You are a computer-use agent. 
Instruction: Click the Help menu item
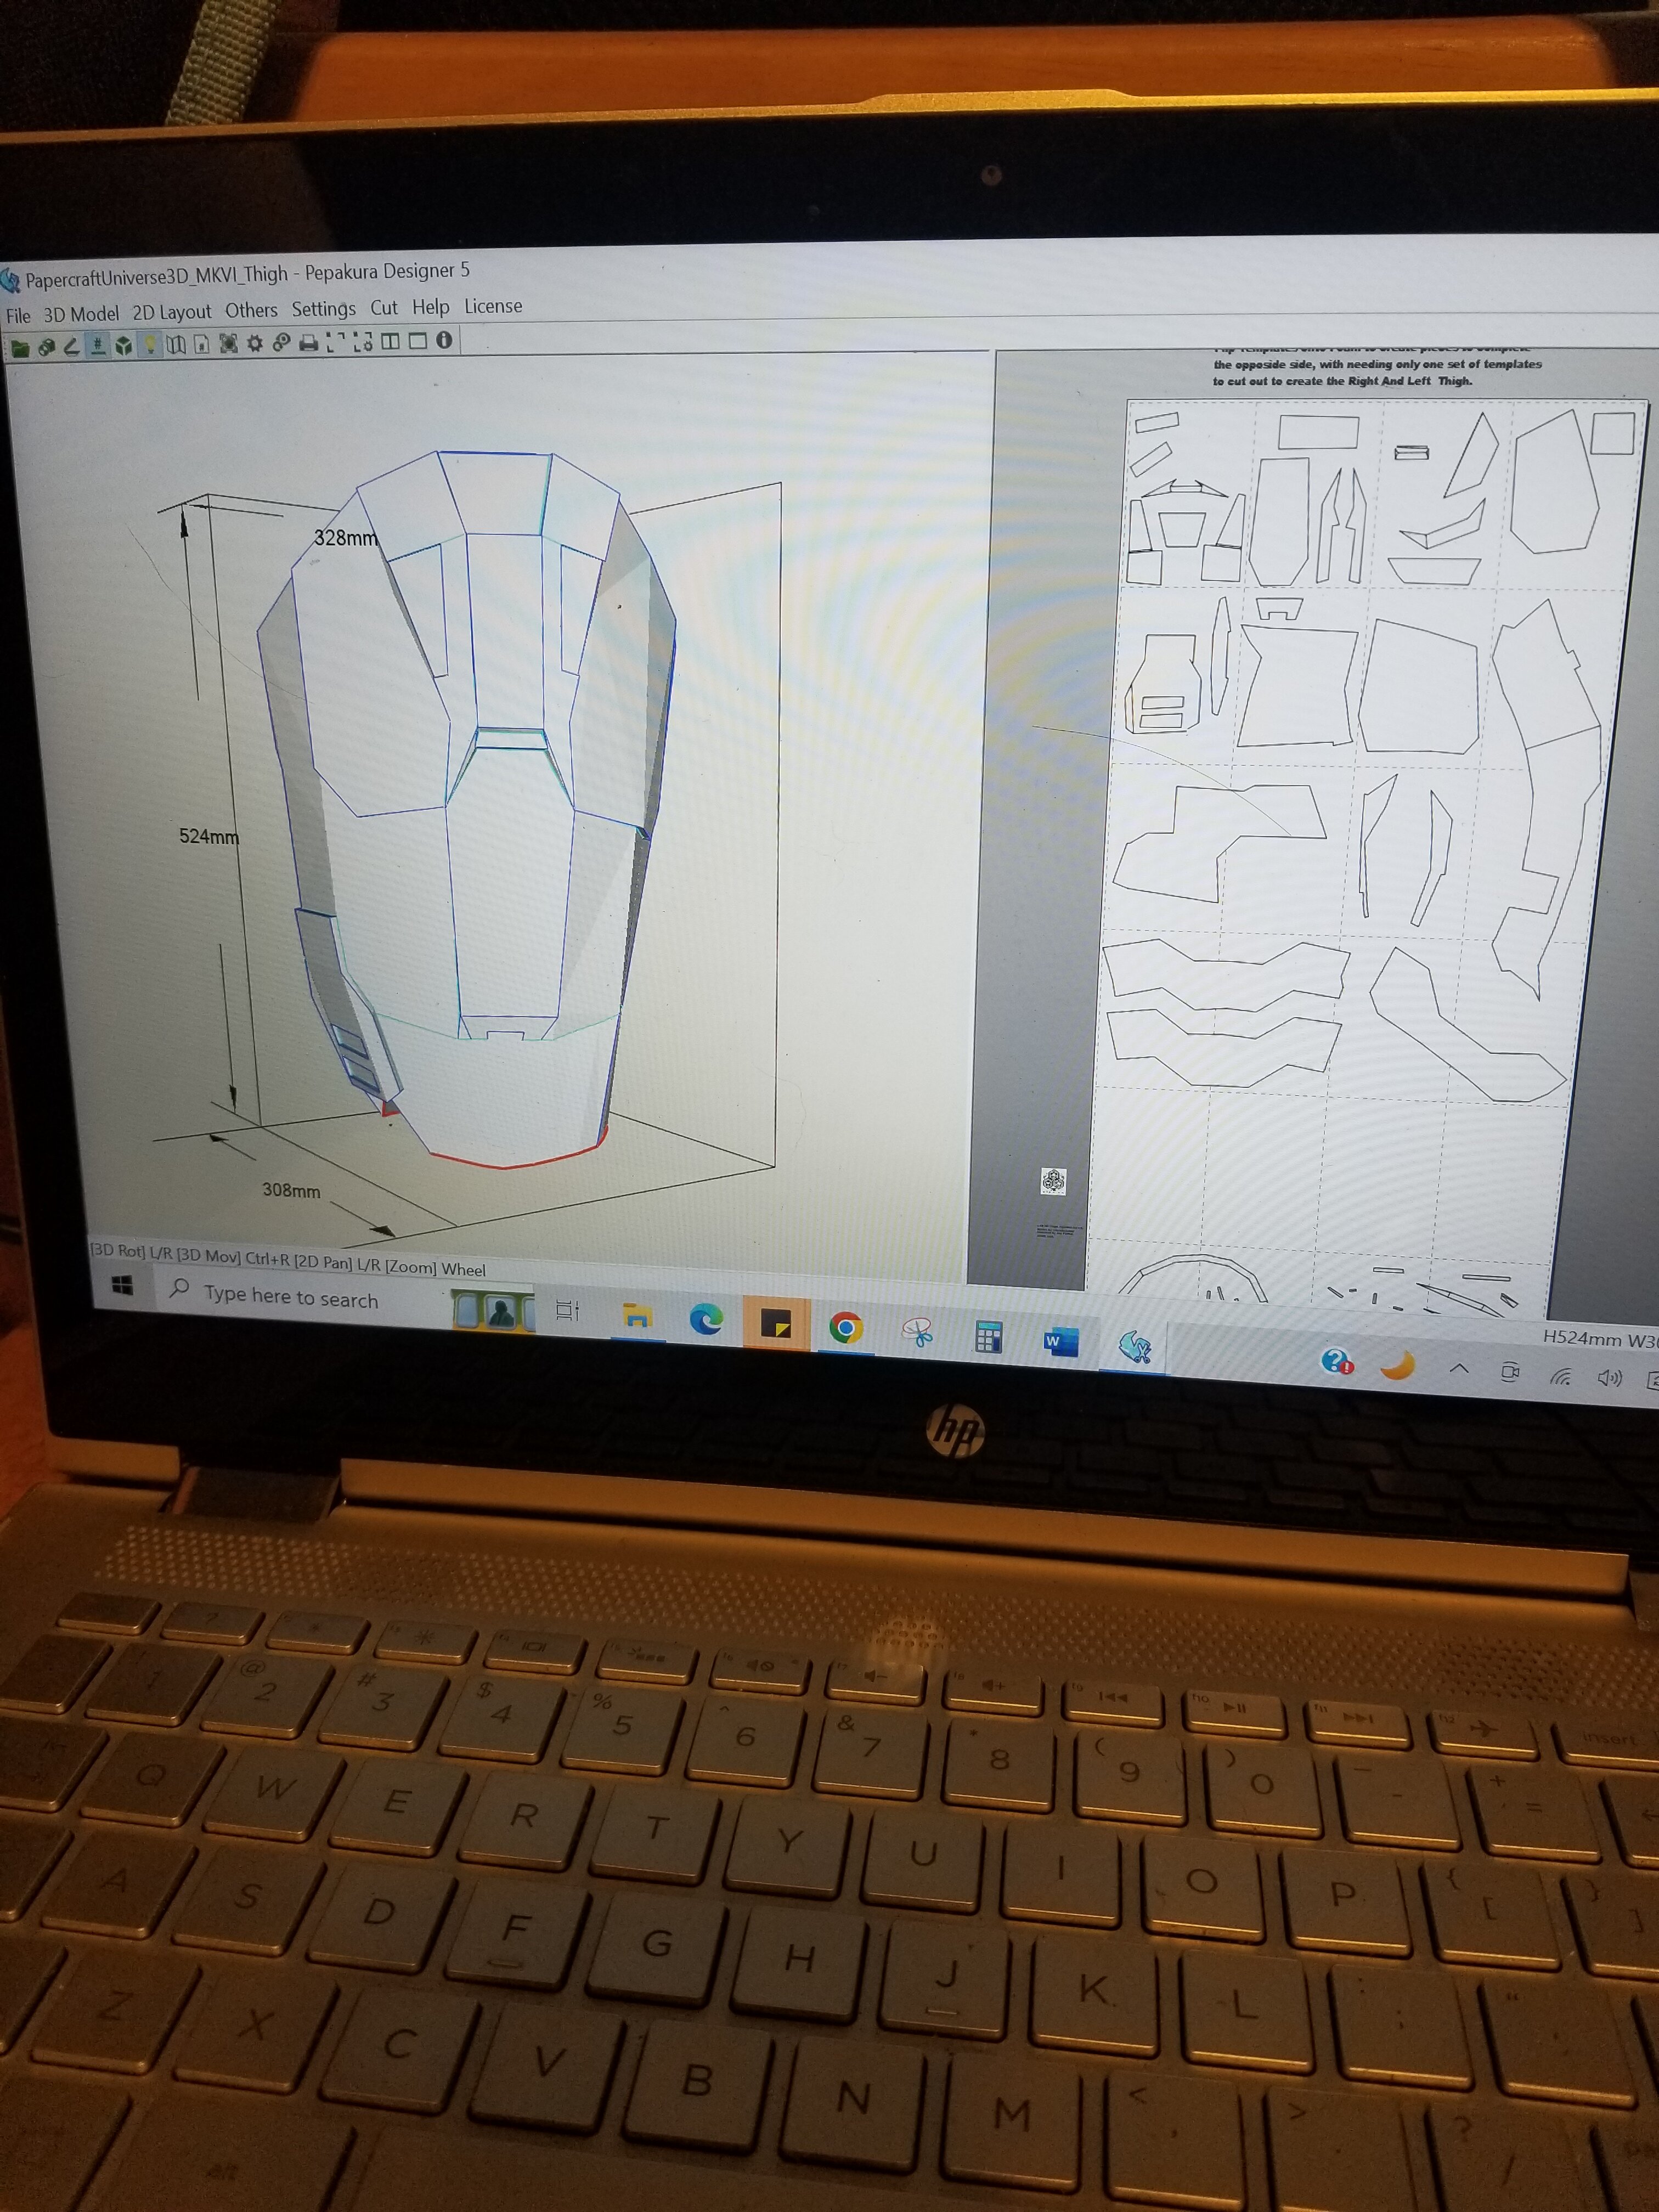[430, 307]
